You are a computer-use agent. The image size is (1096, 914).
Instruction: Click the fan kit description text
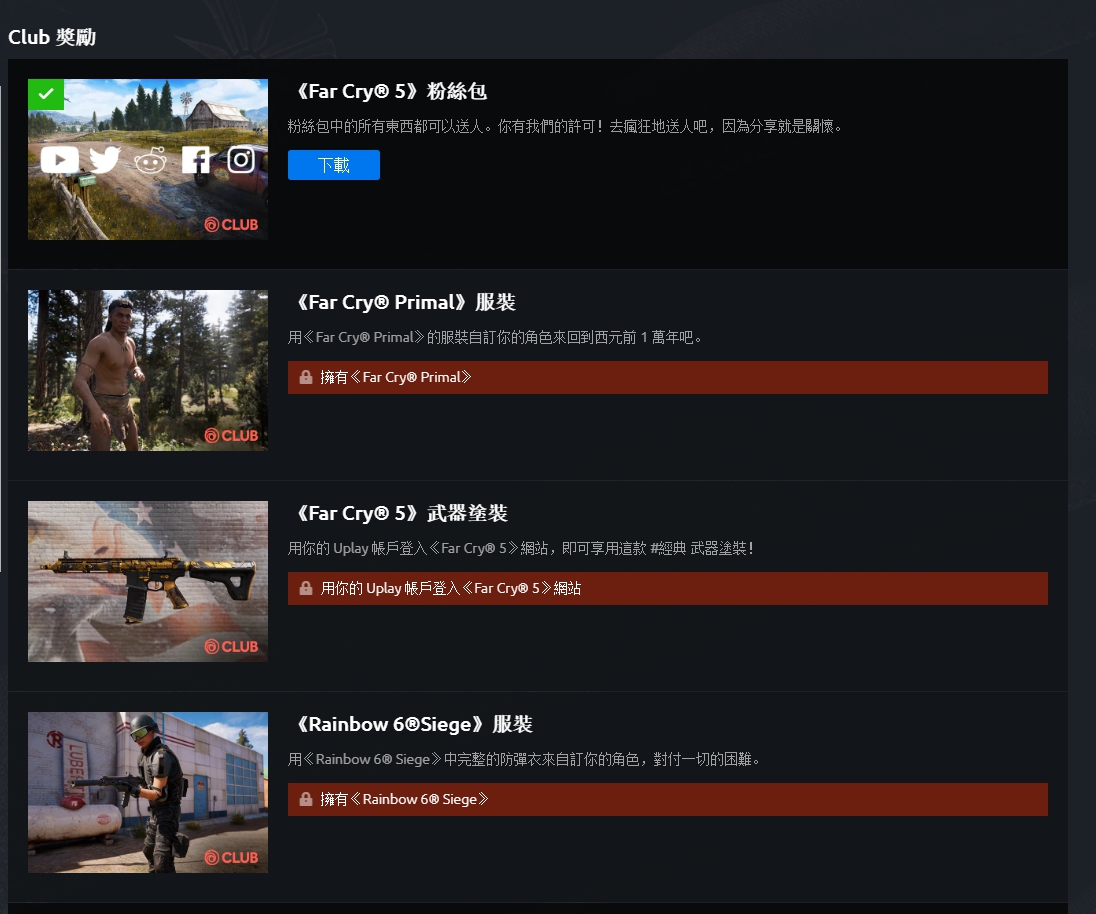tap(566, 126)
